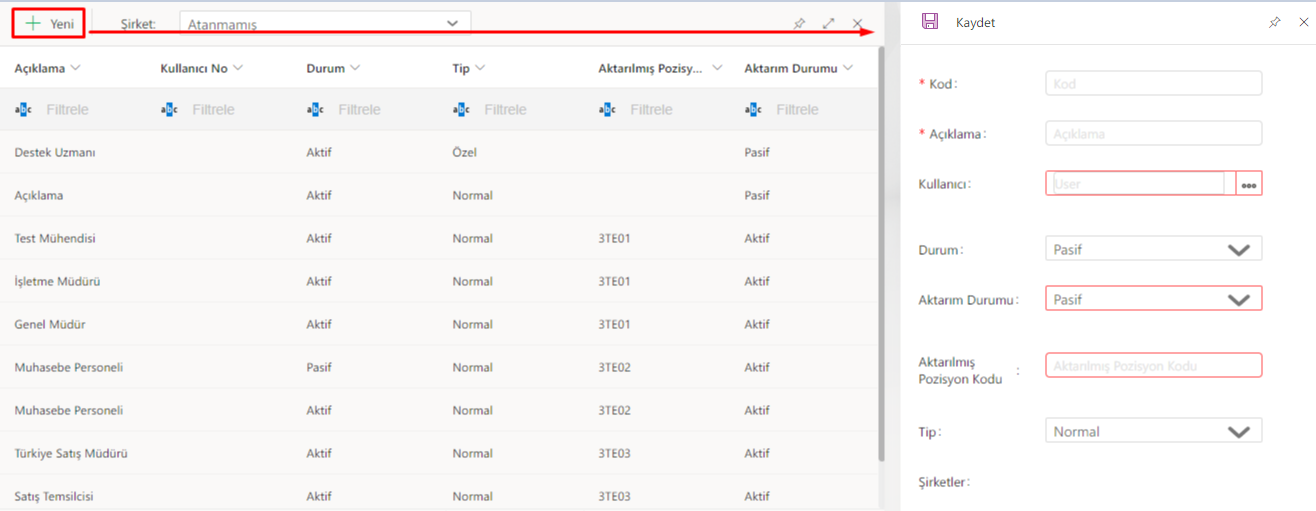
Task: Expand the Aktarım Durumu dropdown in form
Action: coord(1238,300)
